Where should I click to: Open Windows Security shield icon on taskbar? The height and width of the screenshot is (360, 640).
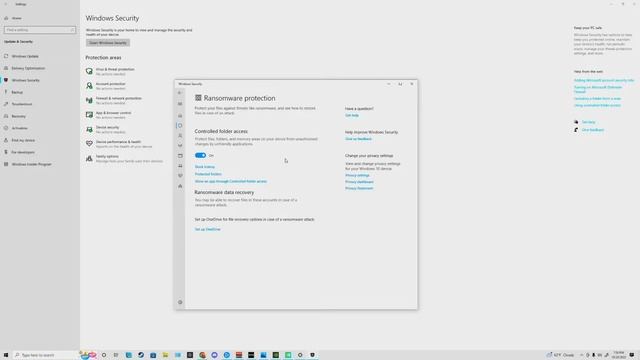[x=312, y=355]
